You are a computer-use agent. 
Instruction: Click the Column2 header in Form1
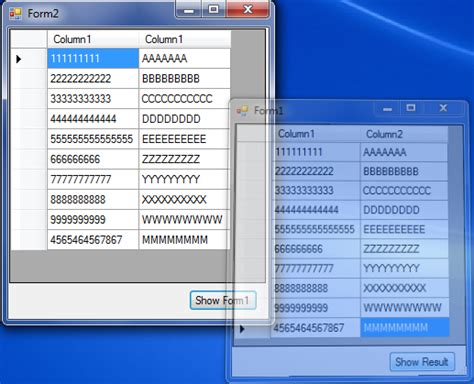[x=404, y=134]
